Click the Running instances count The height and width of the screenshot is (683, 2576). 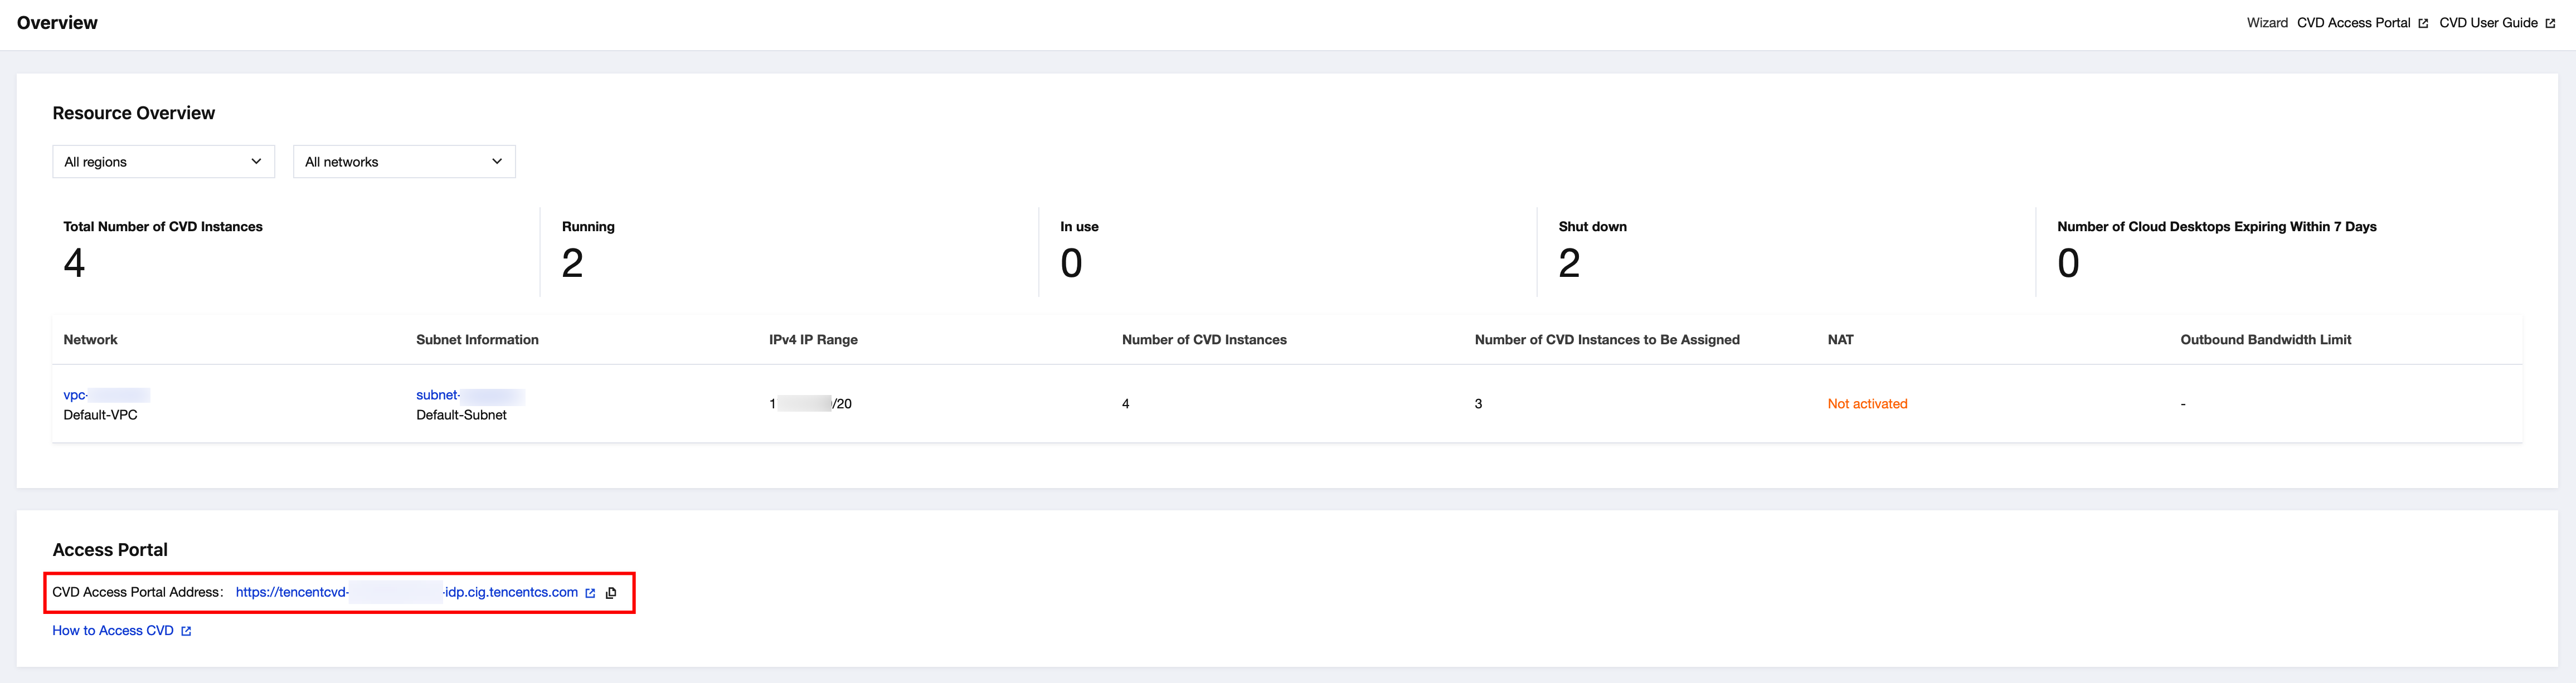pyautogui.click(x=572, y=263)
